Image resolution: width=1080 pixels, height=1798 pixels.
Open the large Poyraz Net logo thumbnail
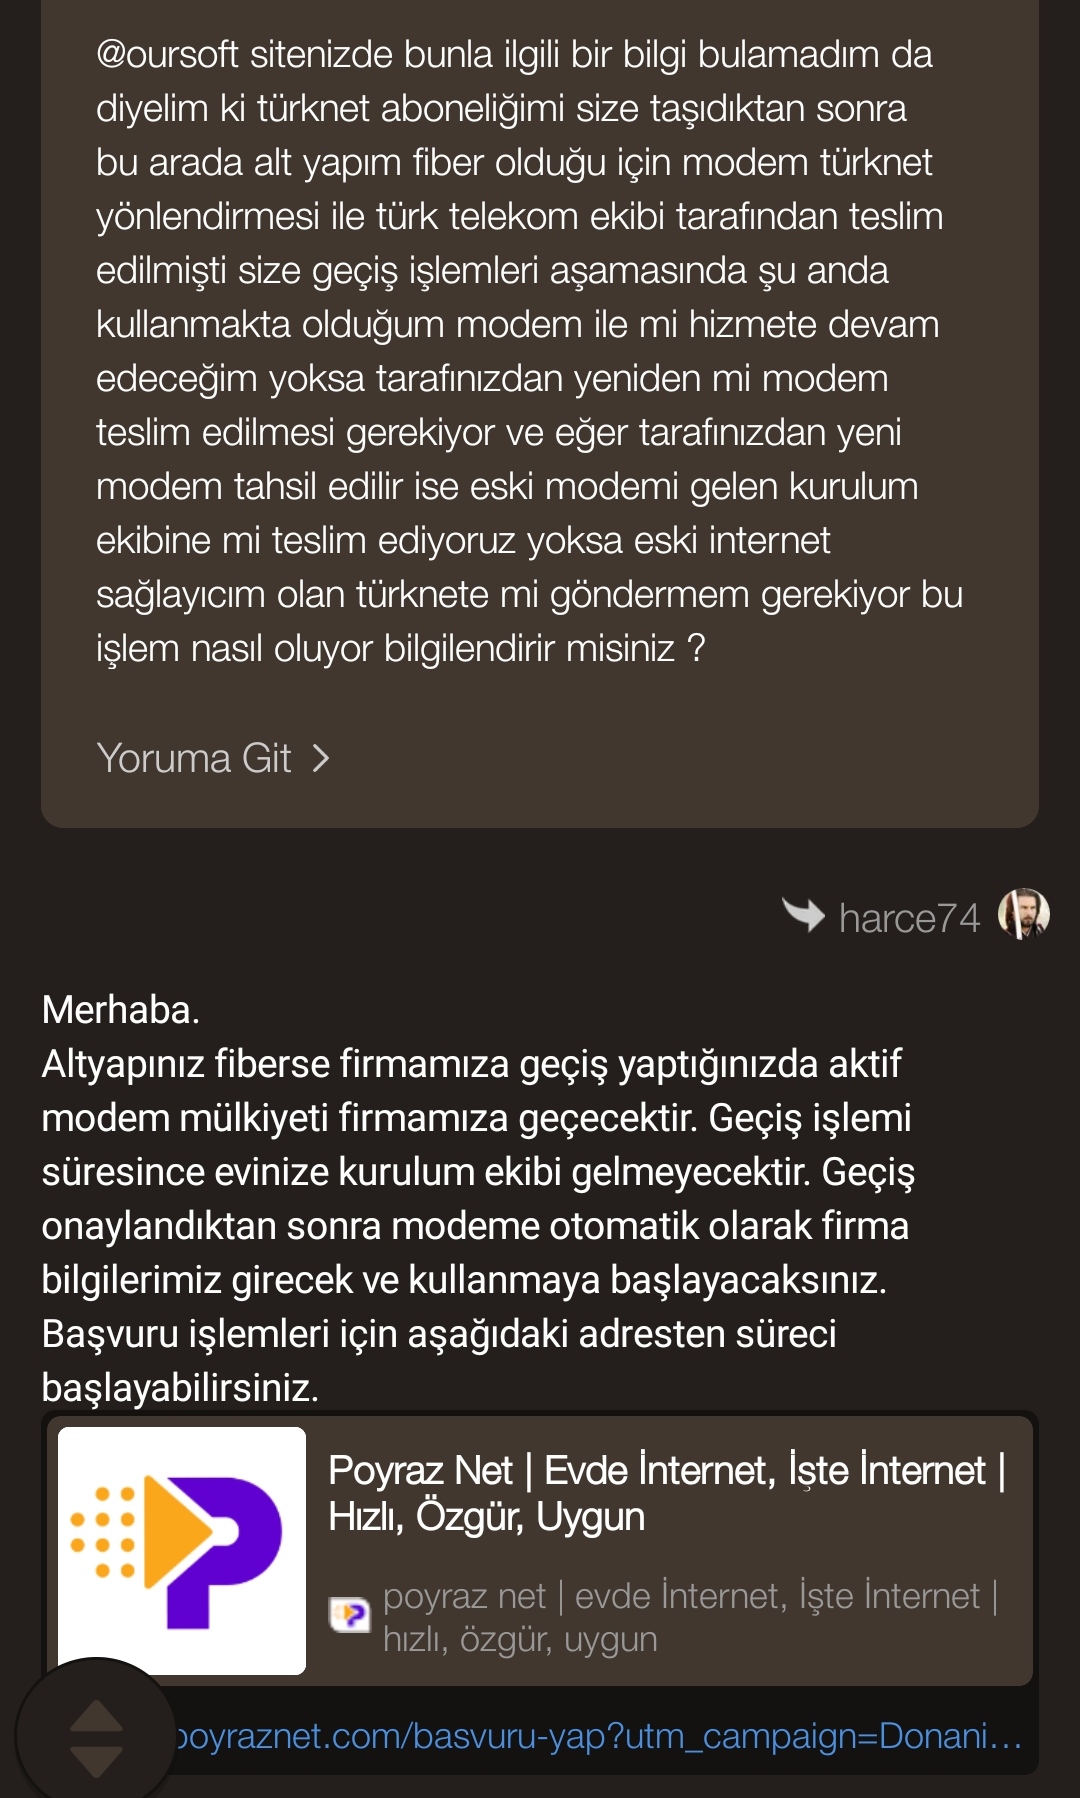coord(182,1550)
